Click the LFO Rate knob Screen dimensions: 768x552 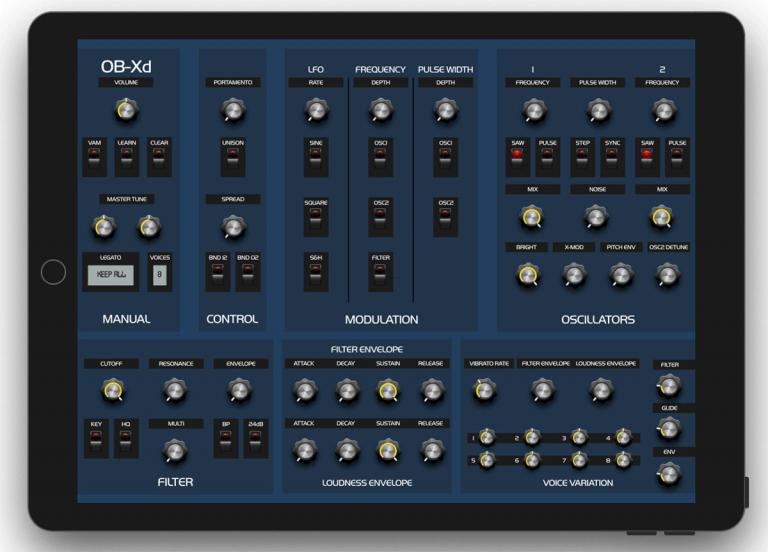[x=316, y=110]
